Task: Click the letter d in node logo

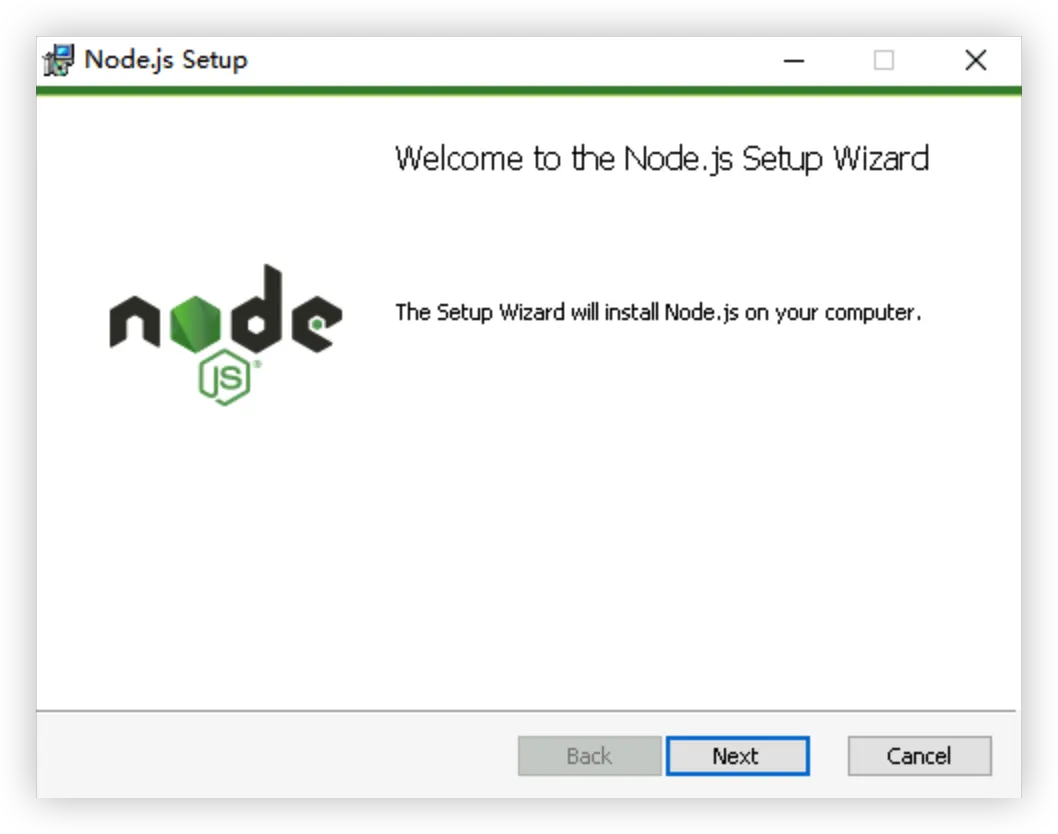Action: point(256,309)
